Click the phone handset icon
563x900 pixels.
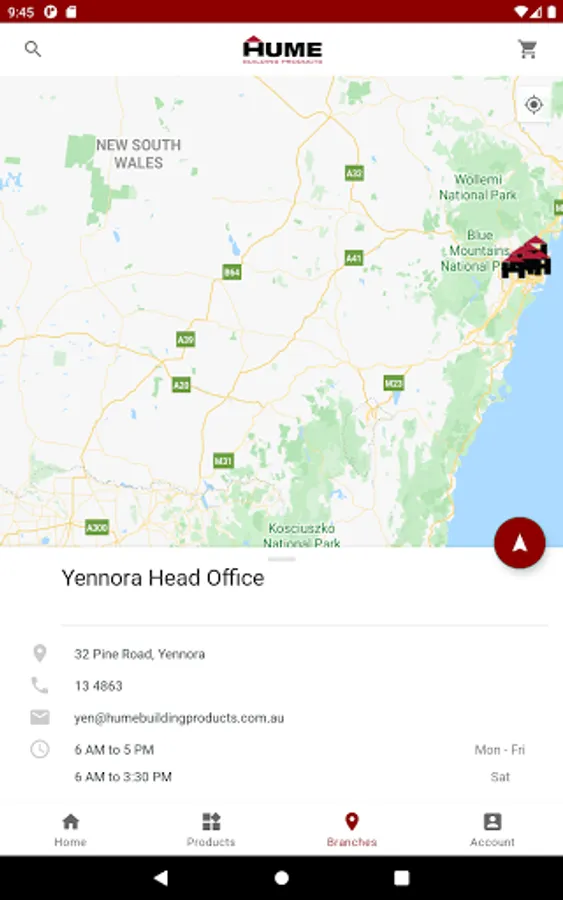(x=40, y=685)
